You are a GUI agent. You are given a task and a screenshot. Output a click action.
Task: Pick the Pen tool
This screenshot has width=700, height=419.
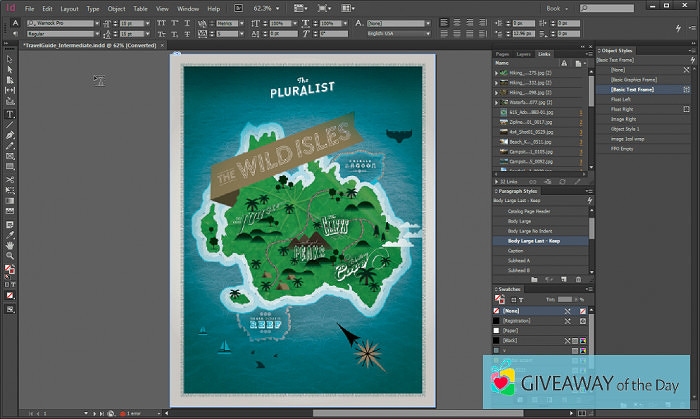pyautogui.click(x=10, y=135)
